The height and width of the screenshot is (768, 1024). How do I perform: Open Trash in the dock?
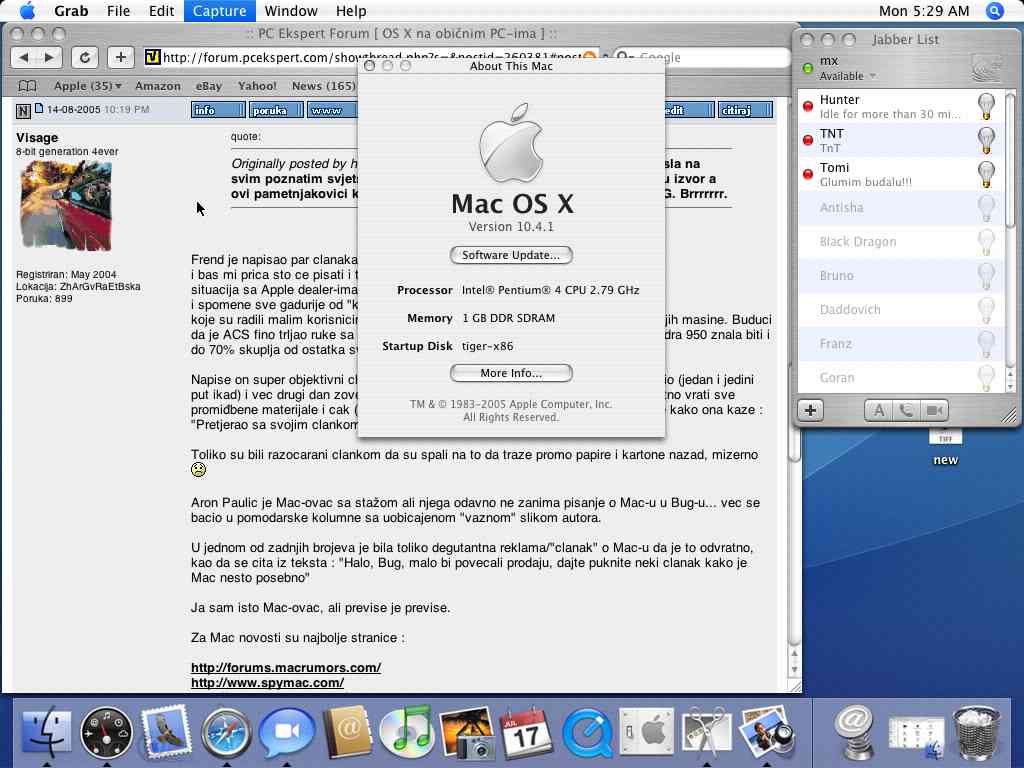coord(977,733)
